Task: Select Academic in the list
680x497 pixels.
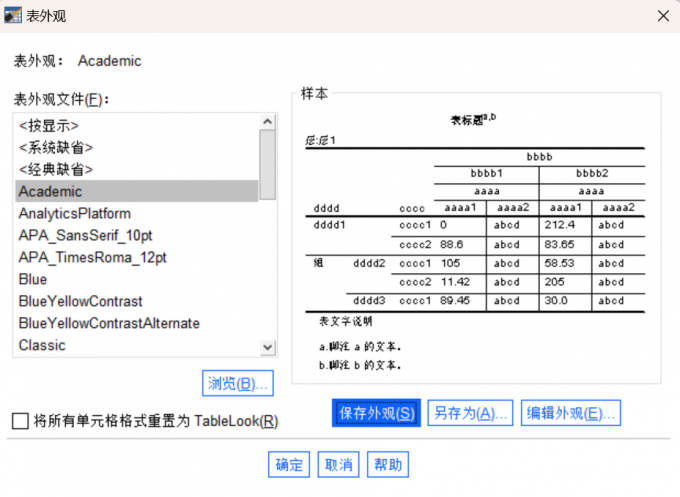Action: [x=137, y=191]
